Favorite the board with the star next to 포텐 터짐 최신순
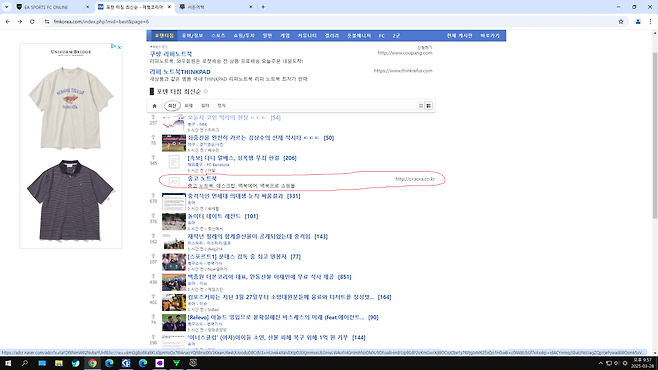The image size is (658, 370). [x=206, y=91]
